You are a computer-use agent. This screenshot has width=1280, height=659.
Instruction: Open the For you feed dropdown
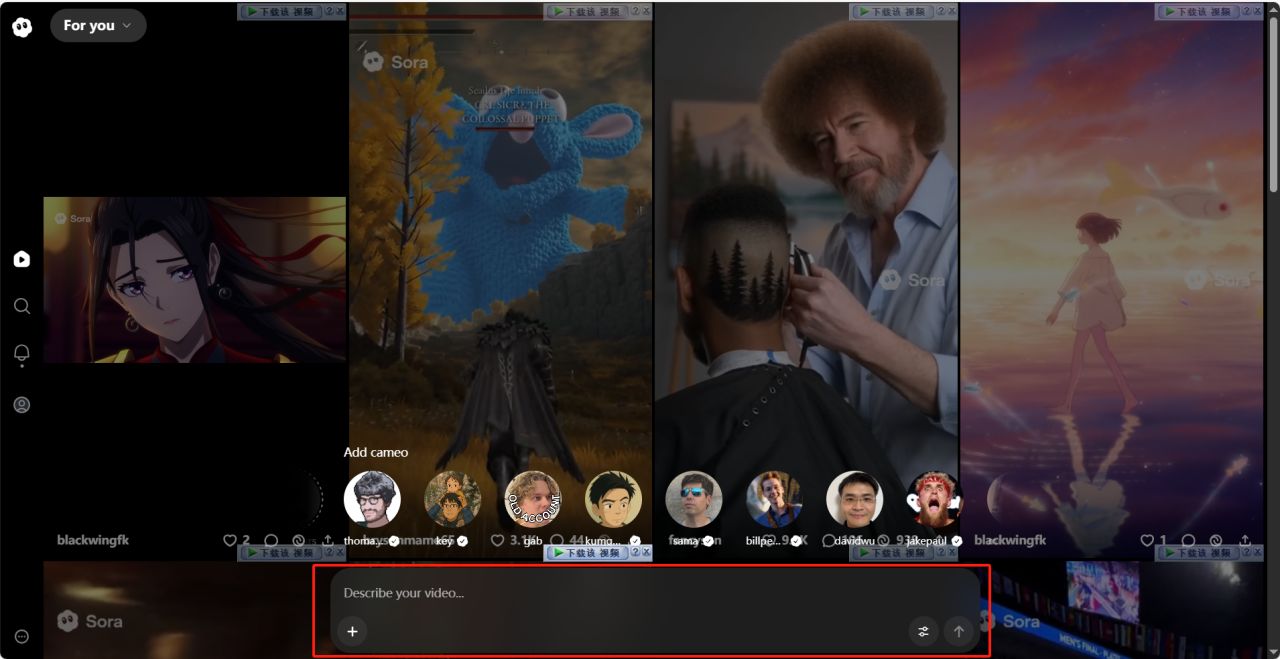[98, 26]
